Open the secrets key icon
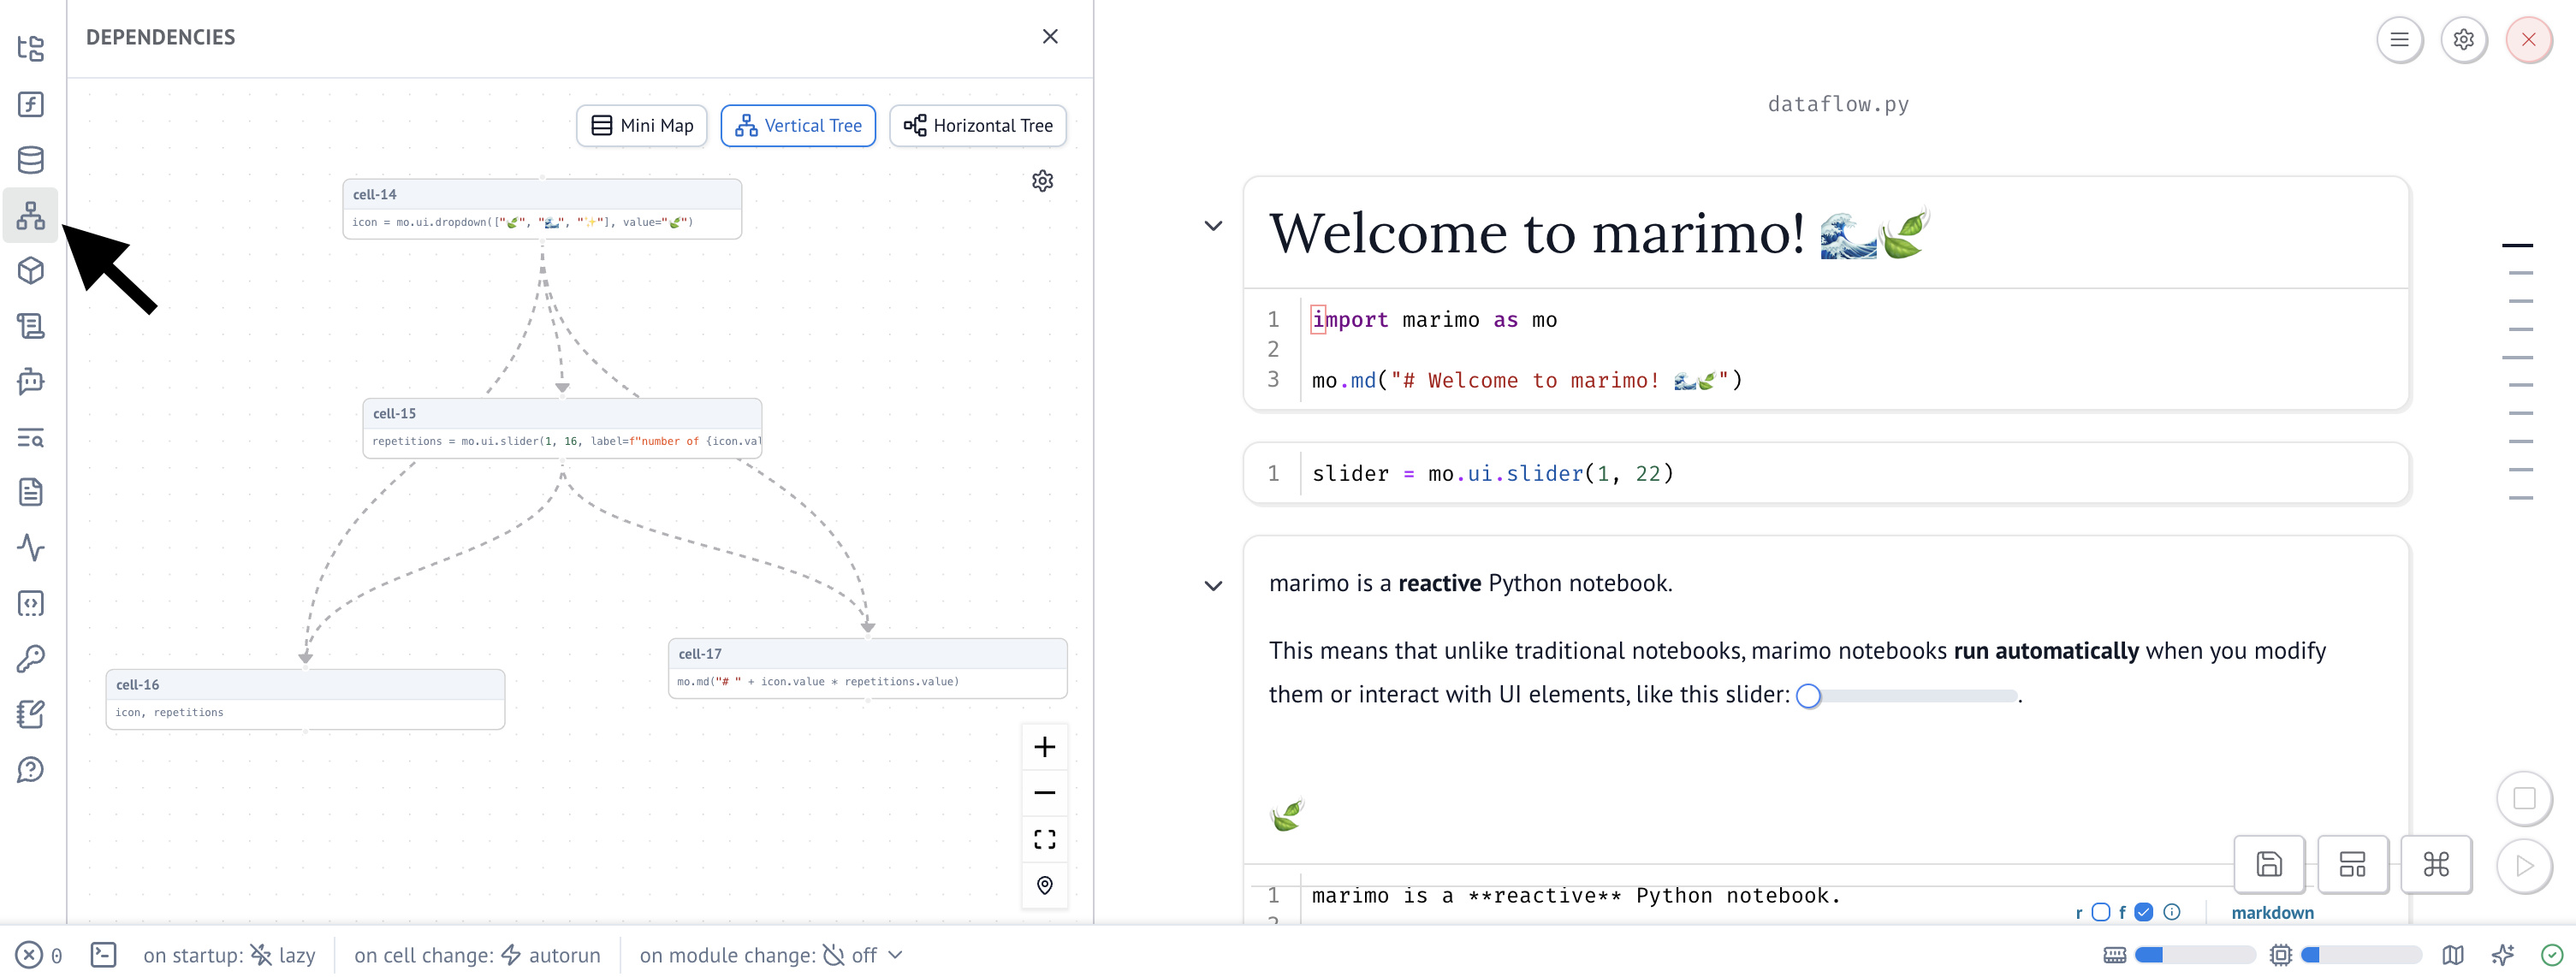The image size is (2576, 977). click(x=31, y=659)
